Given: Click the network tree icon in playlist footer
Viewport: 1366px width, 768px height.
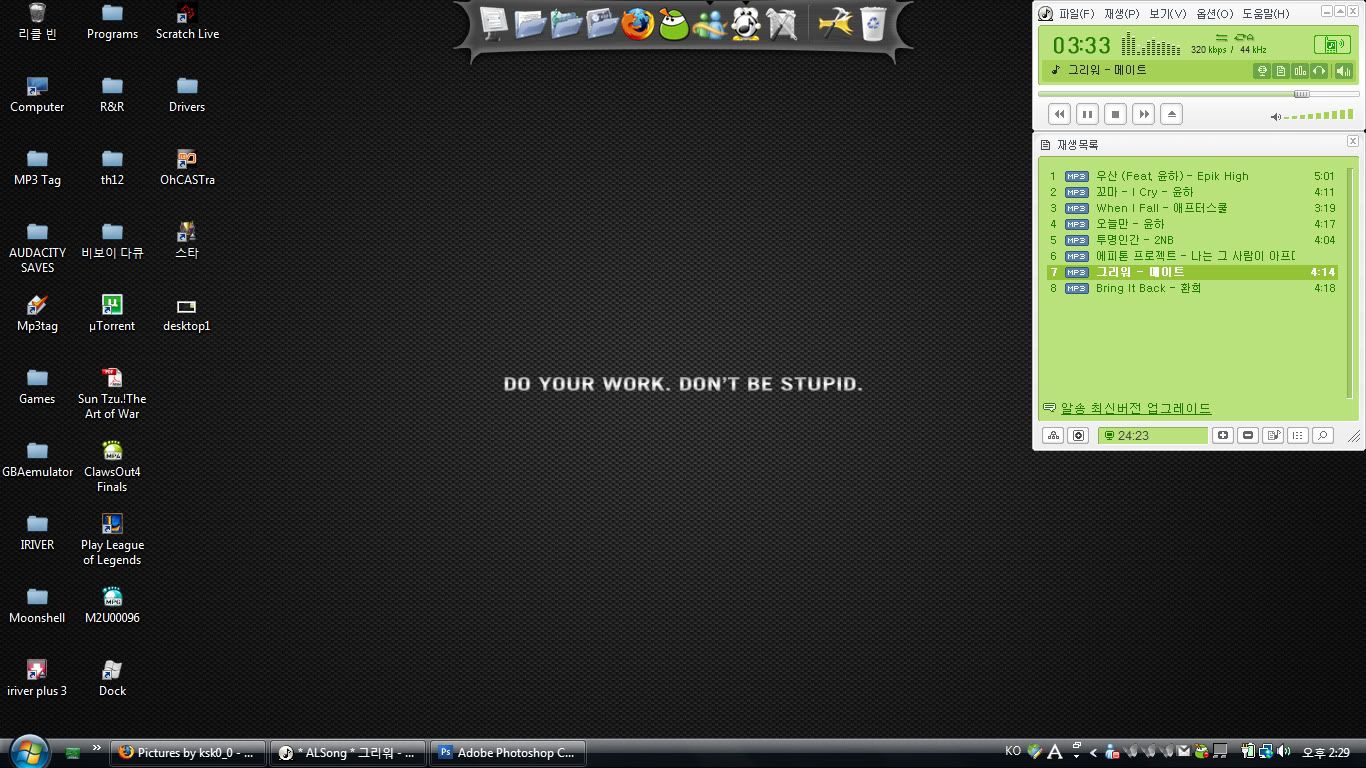Looking at the screenshot, I should [1053, 435].
